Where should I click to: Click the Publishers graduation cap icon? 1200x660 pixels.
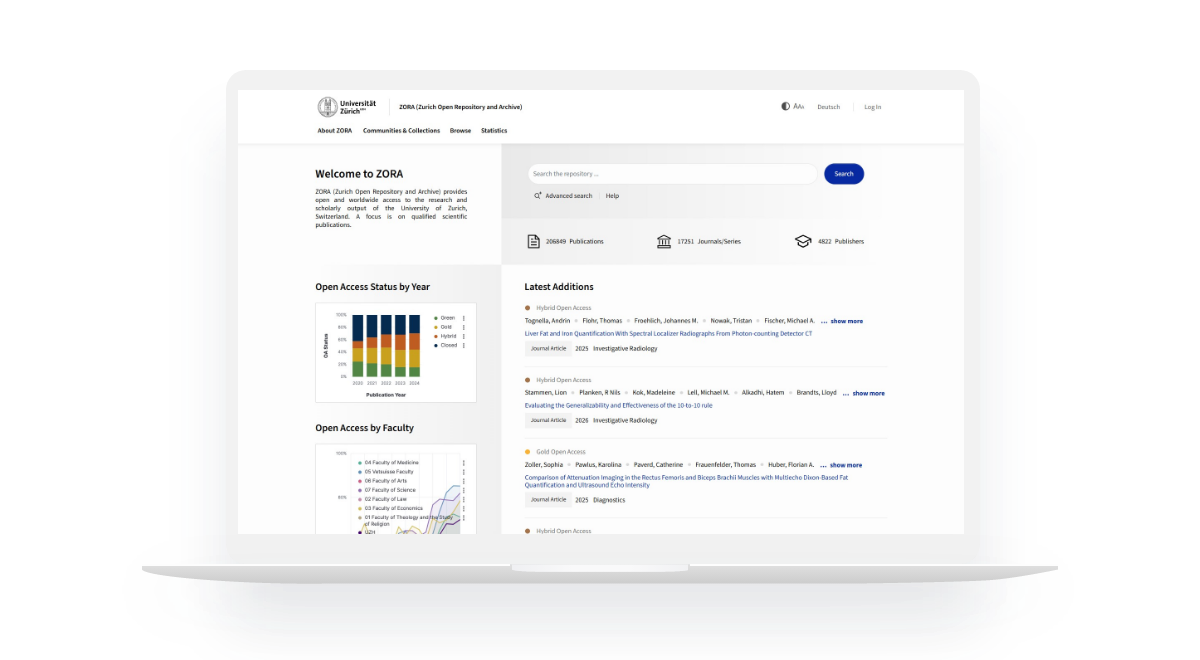(802, 241)
